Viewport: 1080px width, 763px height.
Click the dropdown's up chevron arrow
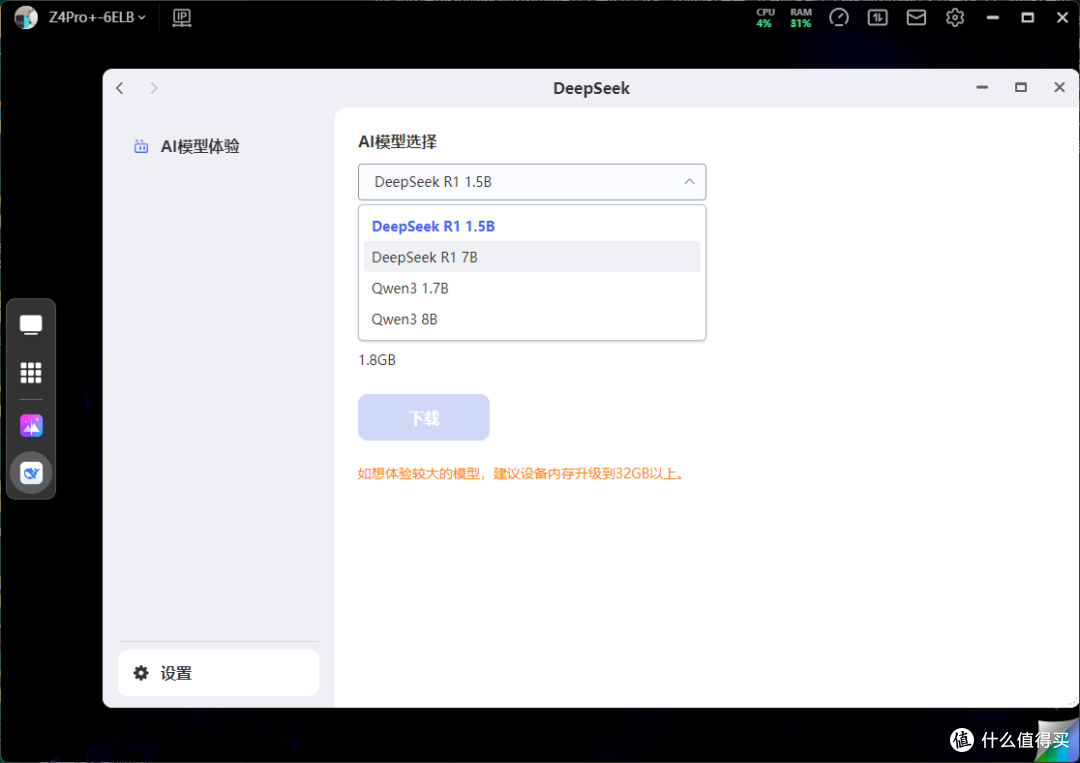point(689,182)
